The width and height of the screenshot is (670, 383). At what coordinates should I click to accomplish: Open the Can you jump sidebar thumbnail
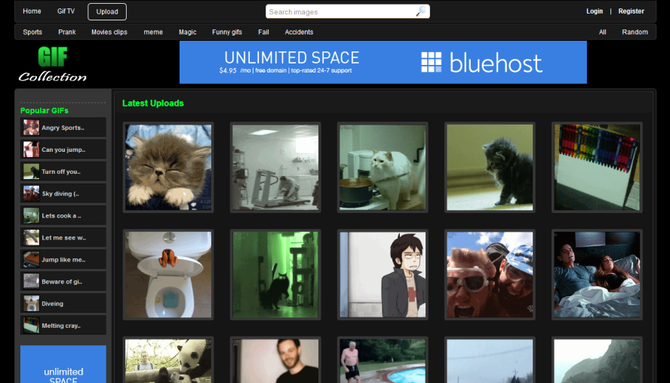(31, 150)
